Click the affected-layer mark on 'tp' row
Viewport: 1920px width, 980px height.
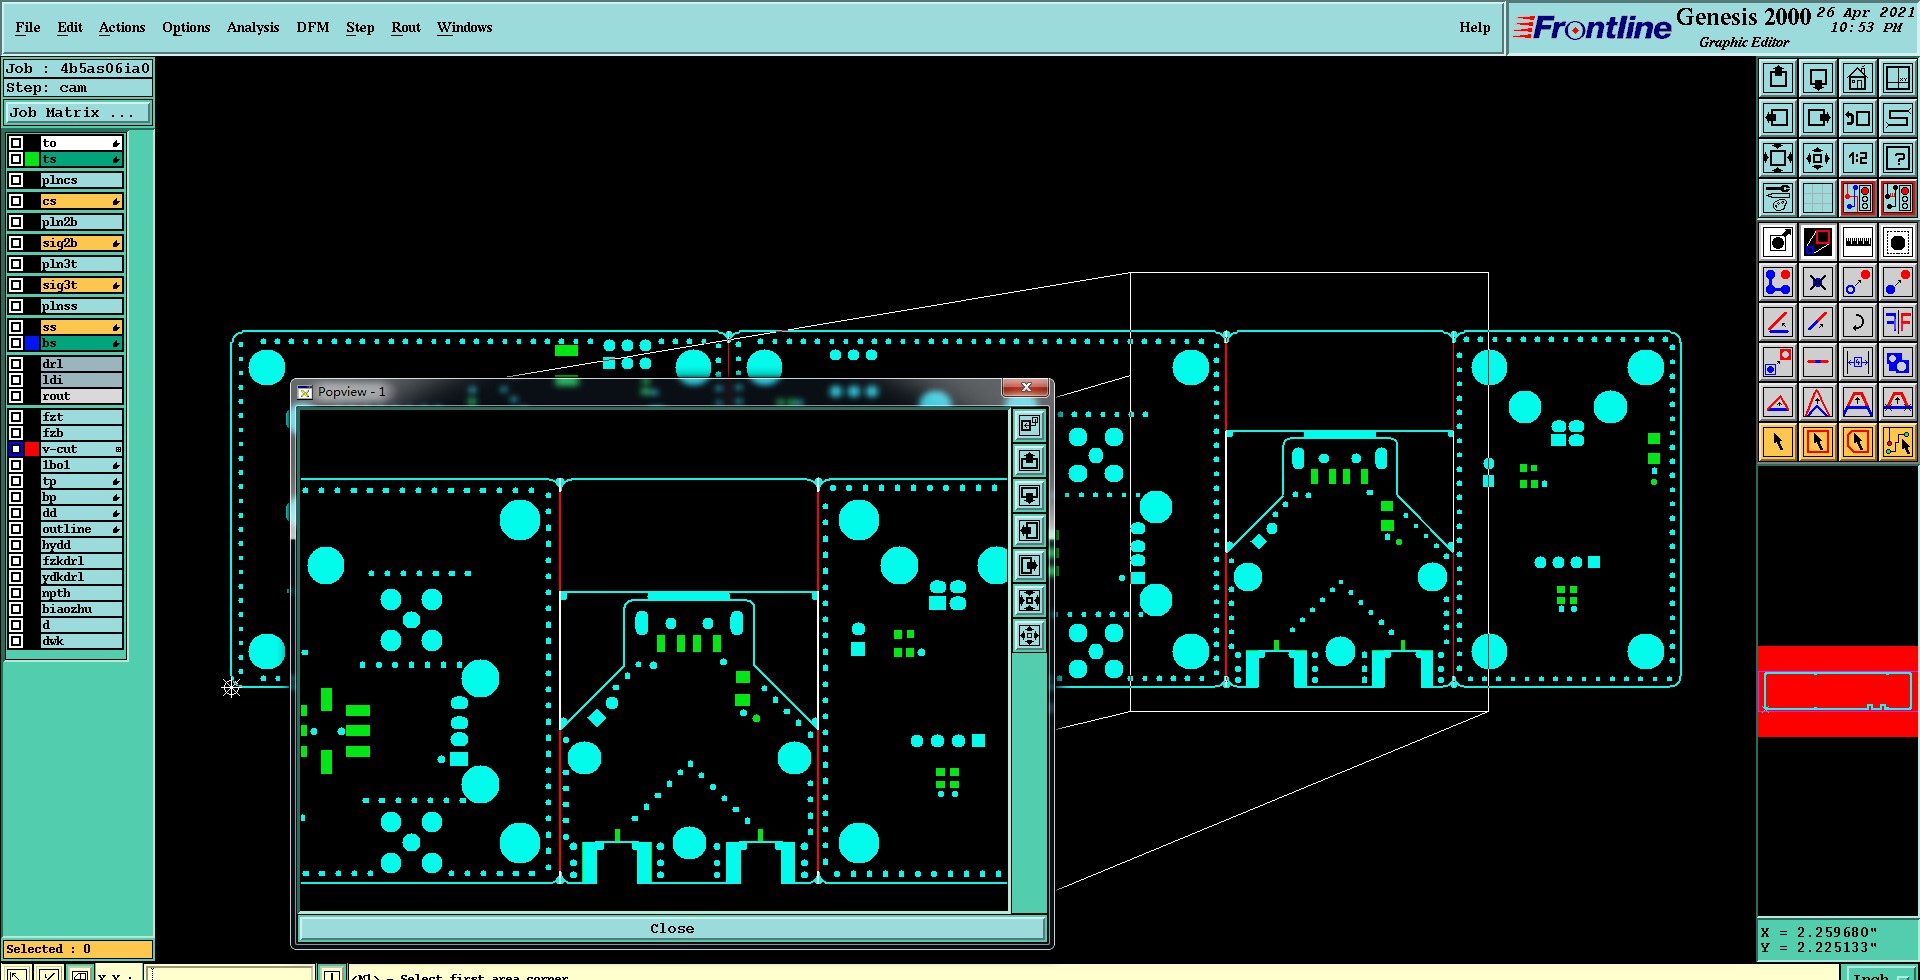tap(116, 481)
